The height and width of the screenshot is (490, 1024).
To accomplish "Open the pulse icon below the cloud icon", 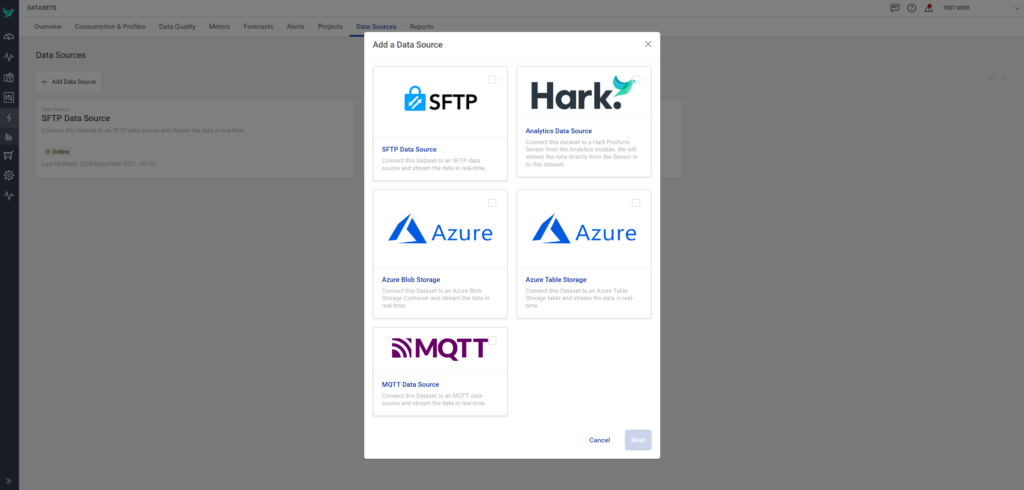I will [x=8, y=57].
